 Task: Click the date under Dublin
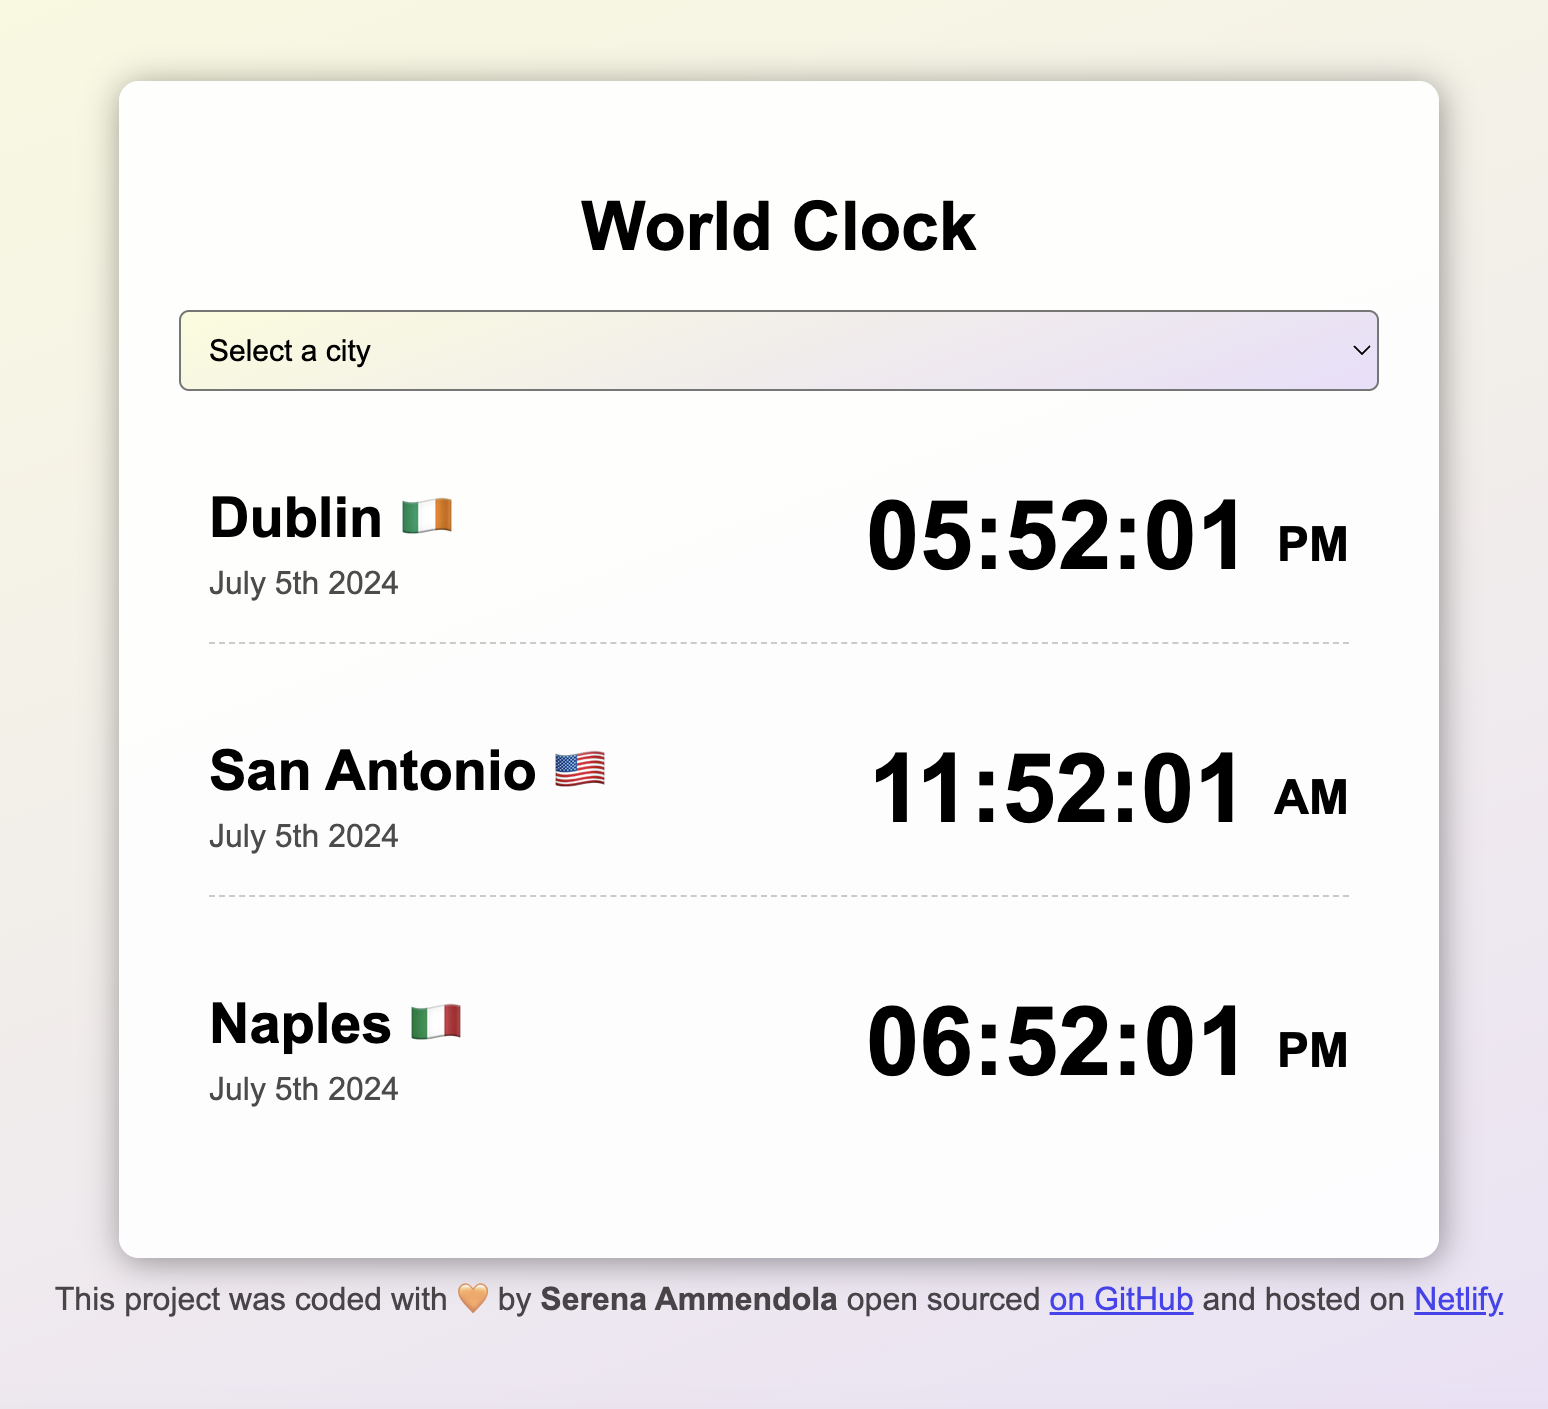tap(304, 583)
